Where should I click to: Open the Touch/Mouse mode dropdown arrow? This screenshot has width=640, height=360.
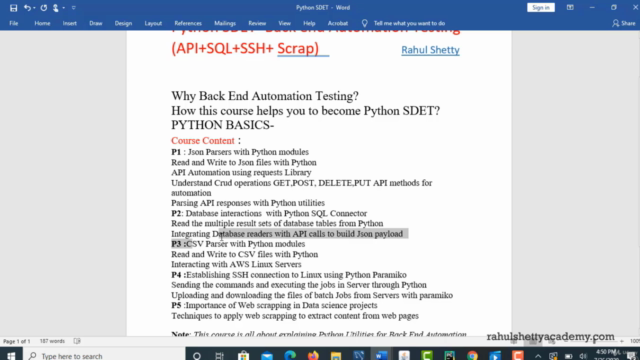(x=64, y=8)
